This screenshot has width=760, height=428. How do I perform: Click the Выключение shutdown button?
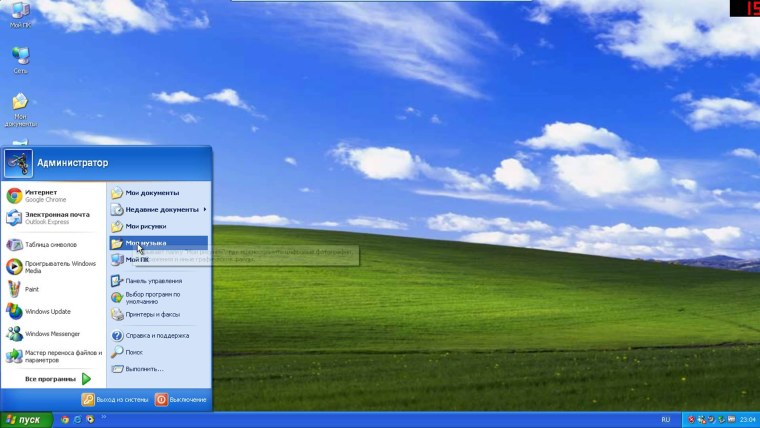(x=181, y=399)
